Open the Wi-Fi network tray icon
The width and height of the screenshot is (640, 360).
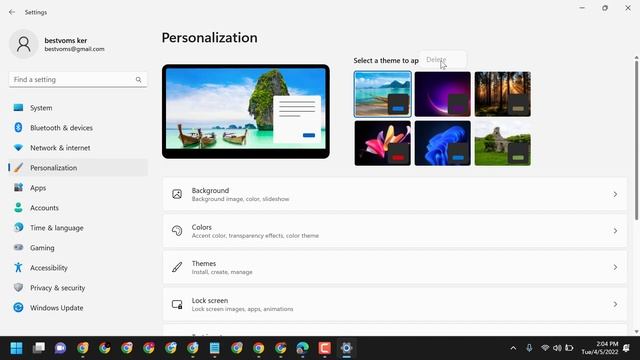(545, 348)
